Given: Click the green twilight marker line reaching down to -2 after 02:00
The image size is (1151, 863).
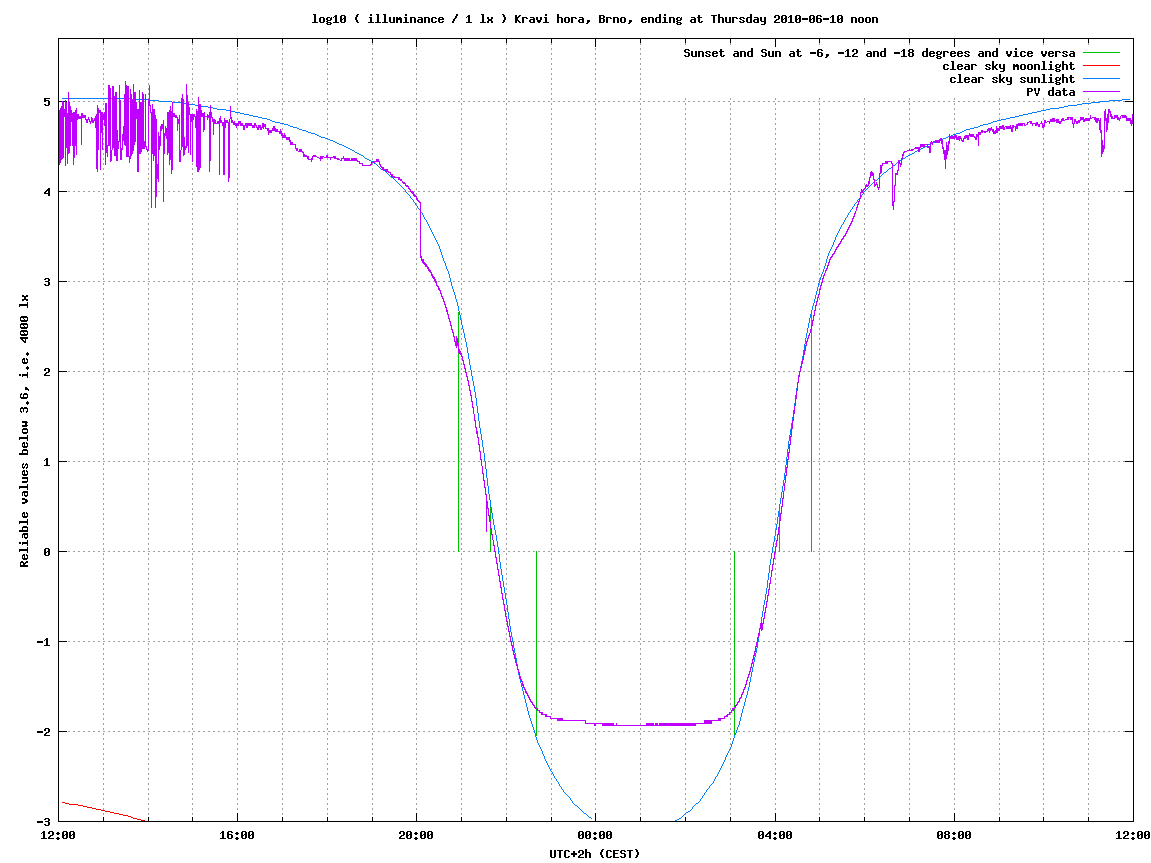Looking at the screenshot, I should [734, 643].
